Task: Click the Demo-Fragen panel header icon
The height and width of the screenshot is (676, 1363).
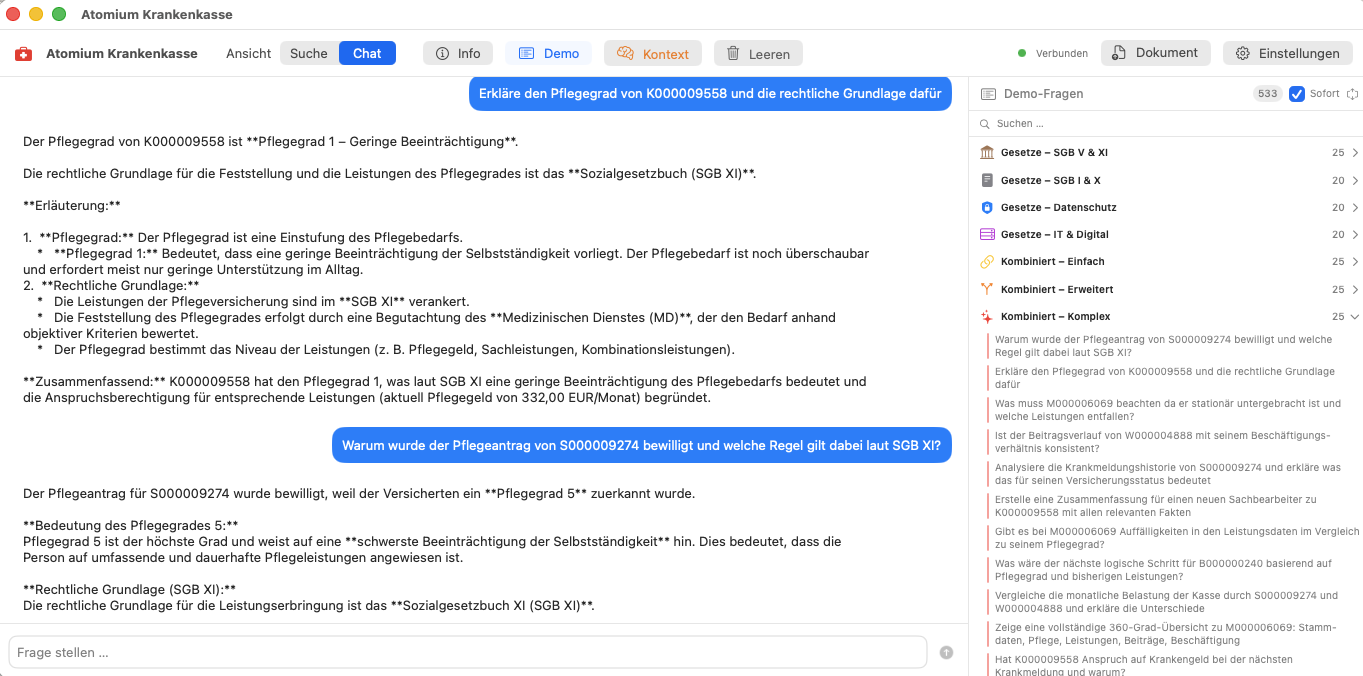Action: [x=988, y=94]
